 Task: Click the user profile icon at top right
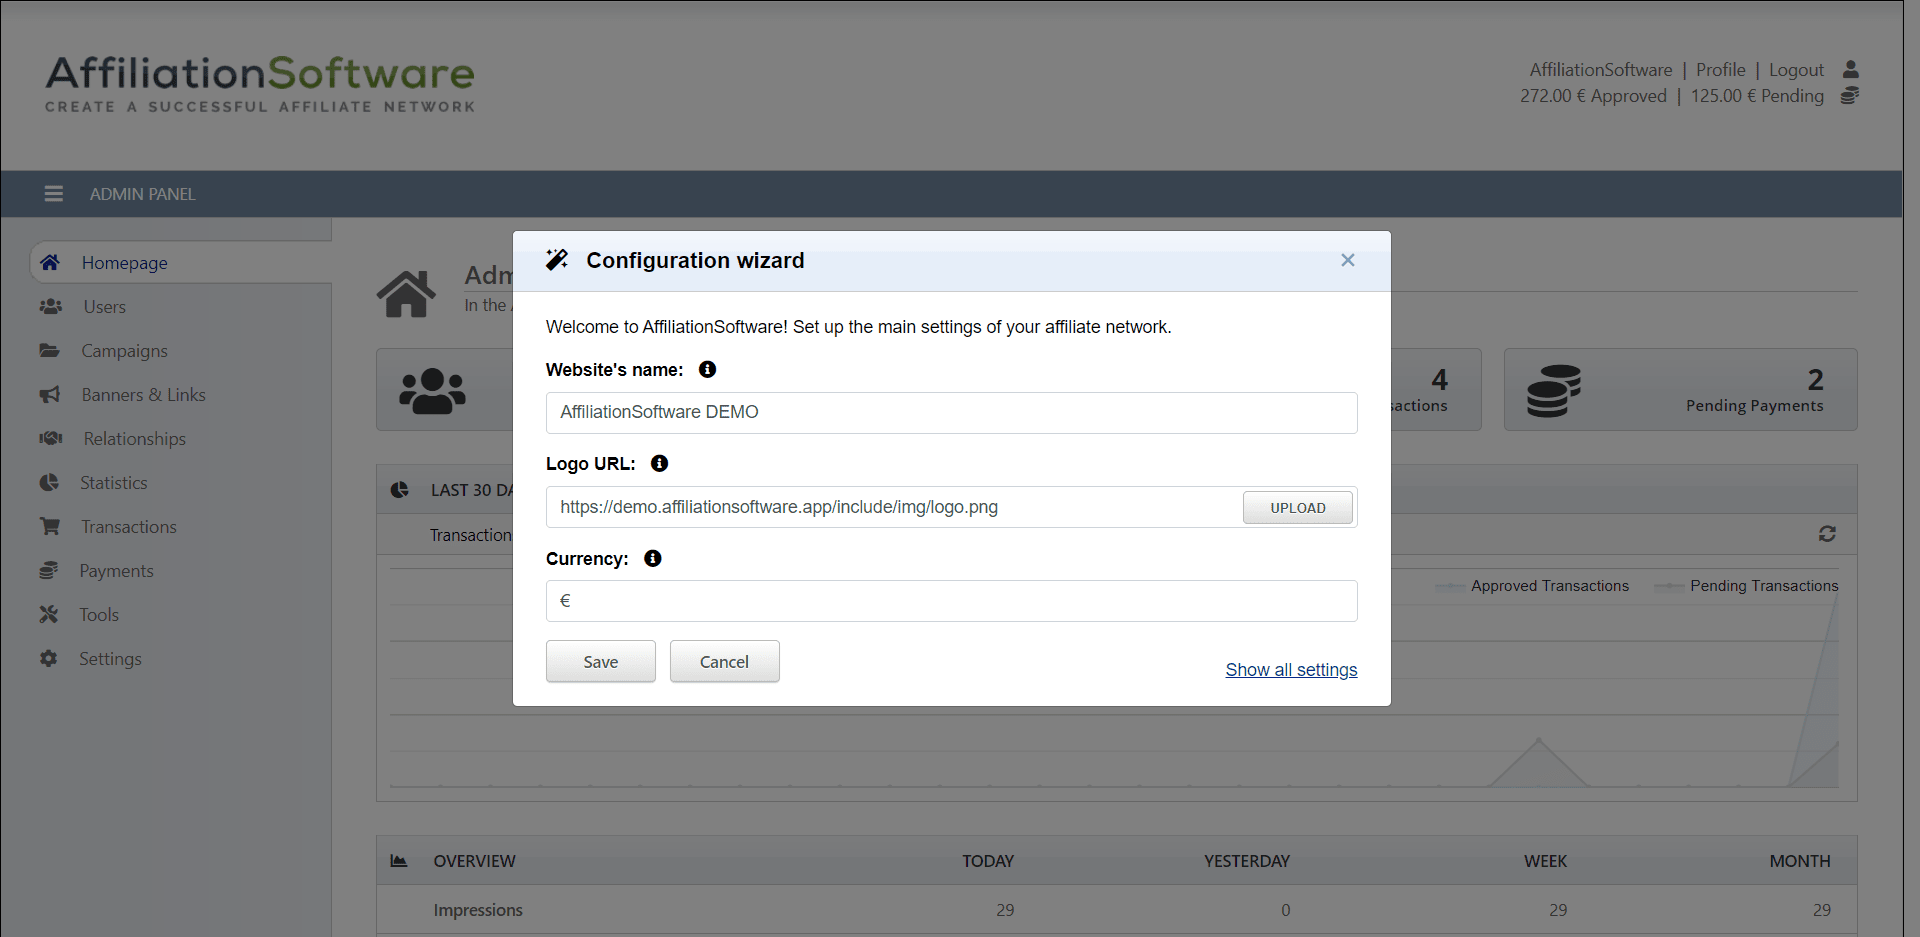point(1850,70)
